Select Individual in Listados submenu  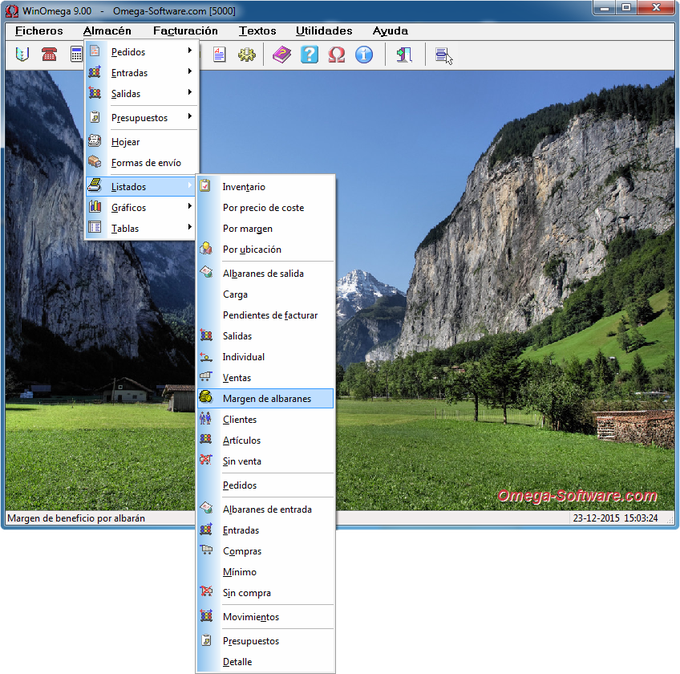pyautogui.click(x=265, y=357)
